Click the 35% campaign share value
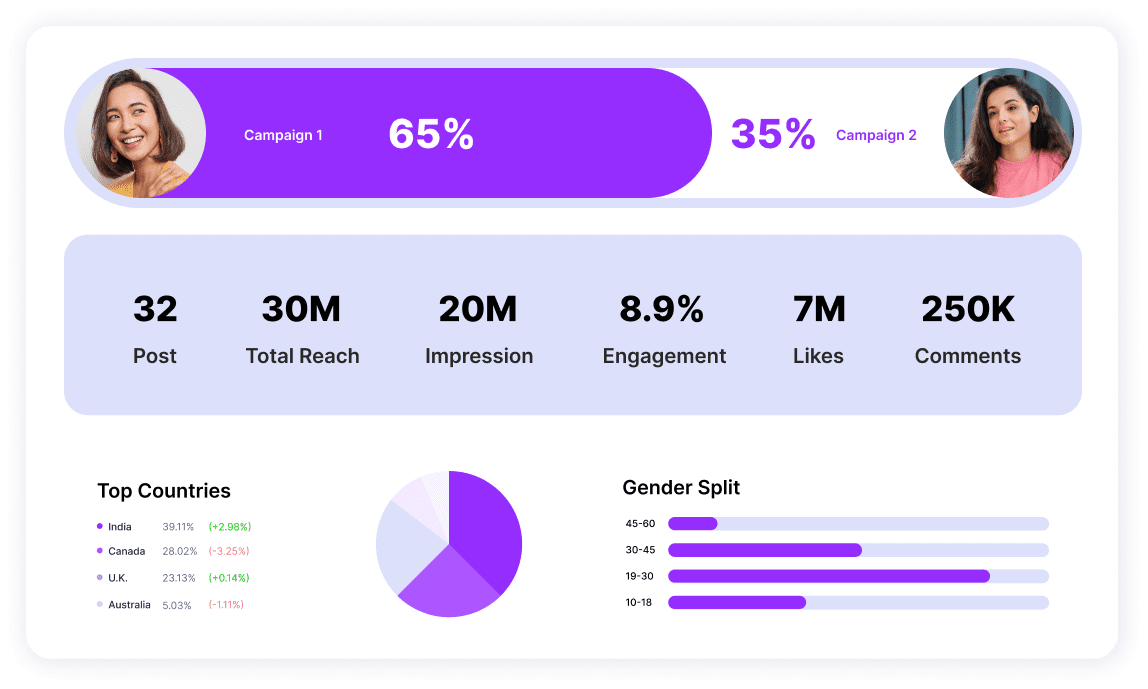Image resolution: width=1148 pixels, height=689 pixels. click(773, 134)
